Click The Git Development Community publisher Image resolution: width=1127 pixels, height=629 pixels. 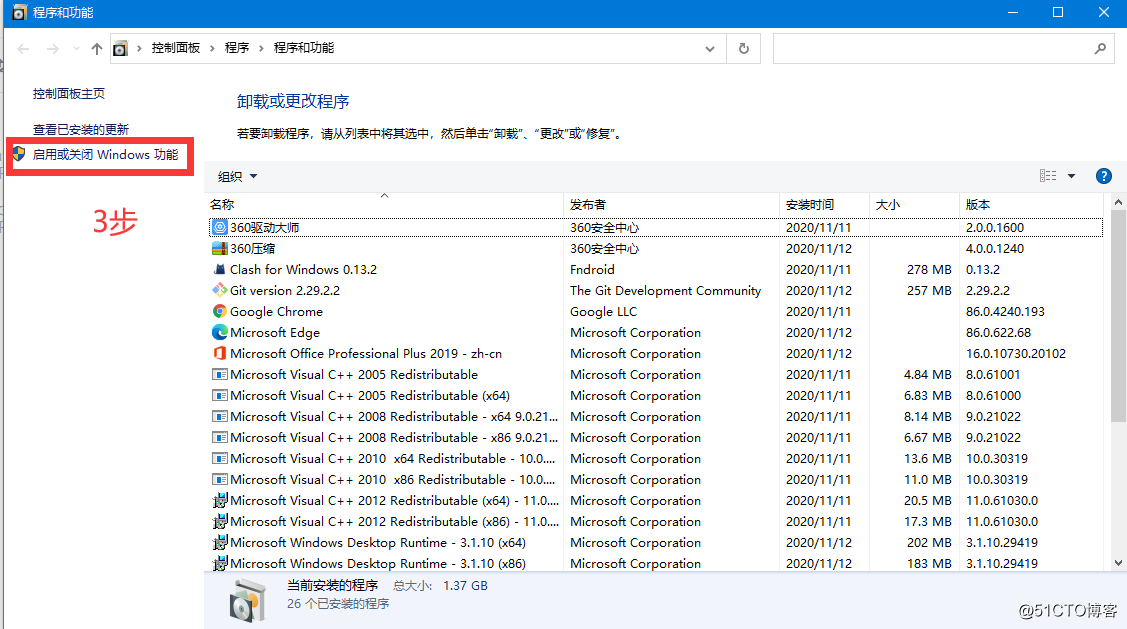click(665, 290)
